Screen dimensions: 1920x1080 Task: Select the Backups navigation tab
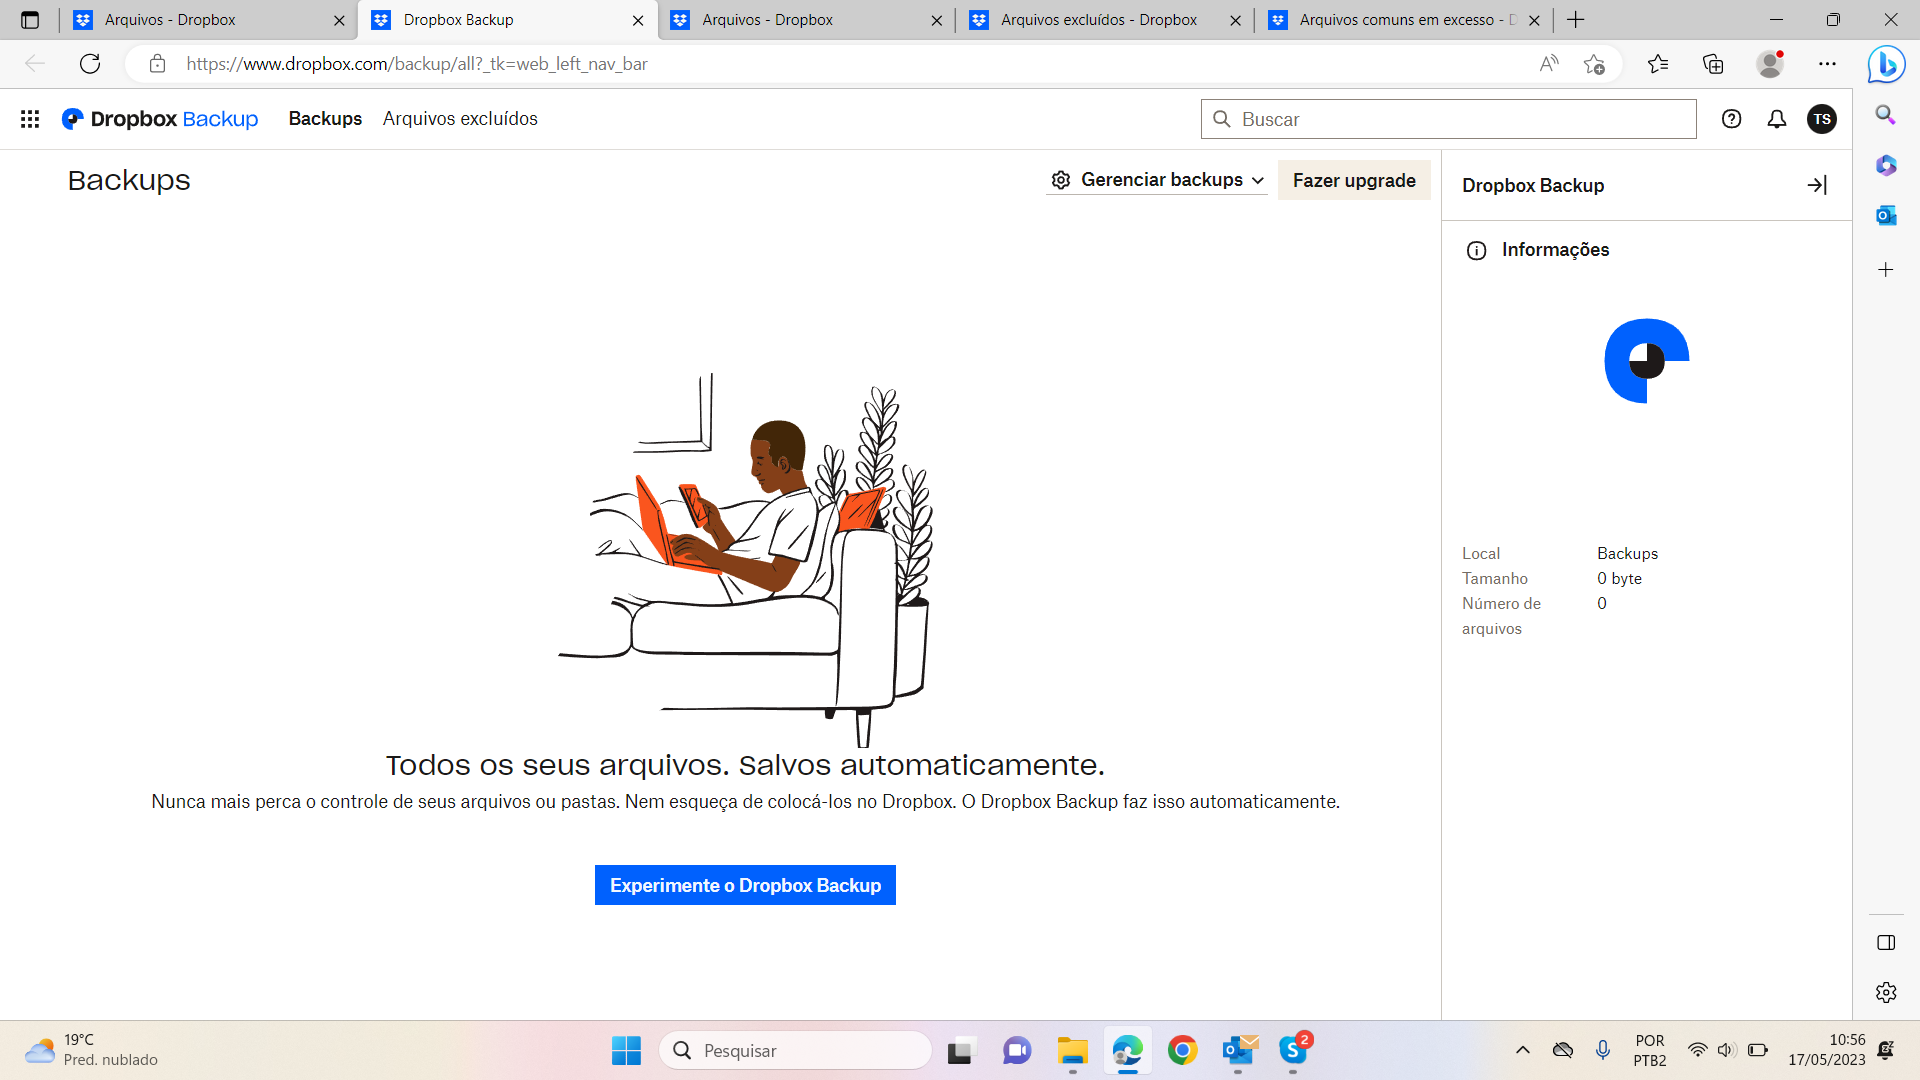325,119
